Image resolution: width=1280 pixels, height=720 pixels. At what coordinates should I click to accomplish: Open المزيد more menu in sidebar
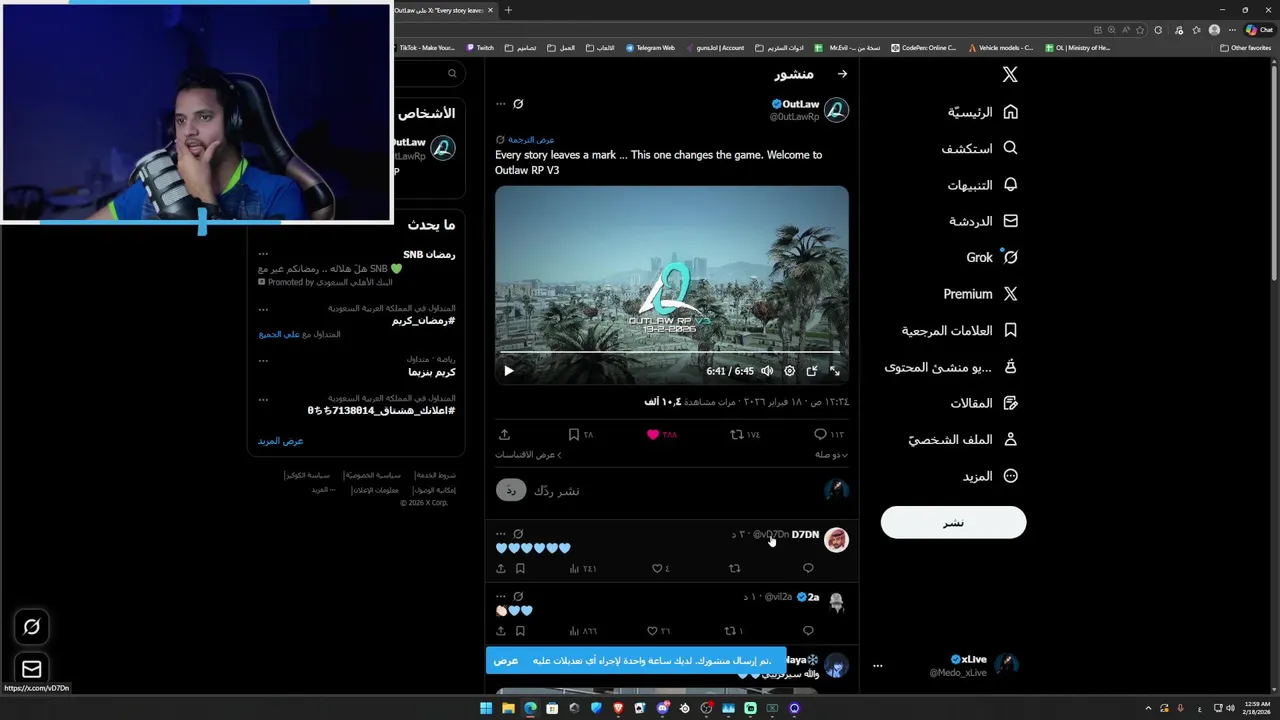(990, 476)
